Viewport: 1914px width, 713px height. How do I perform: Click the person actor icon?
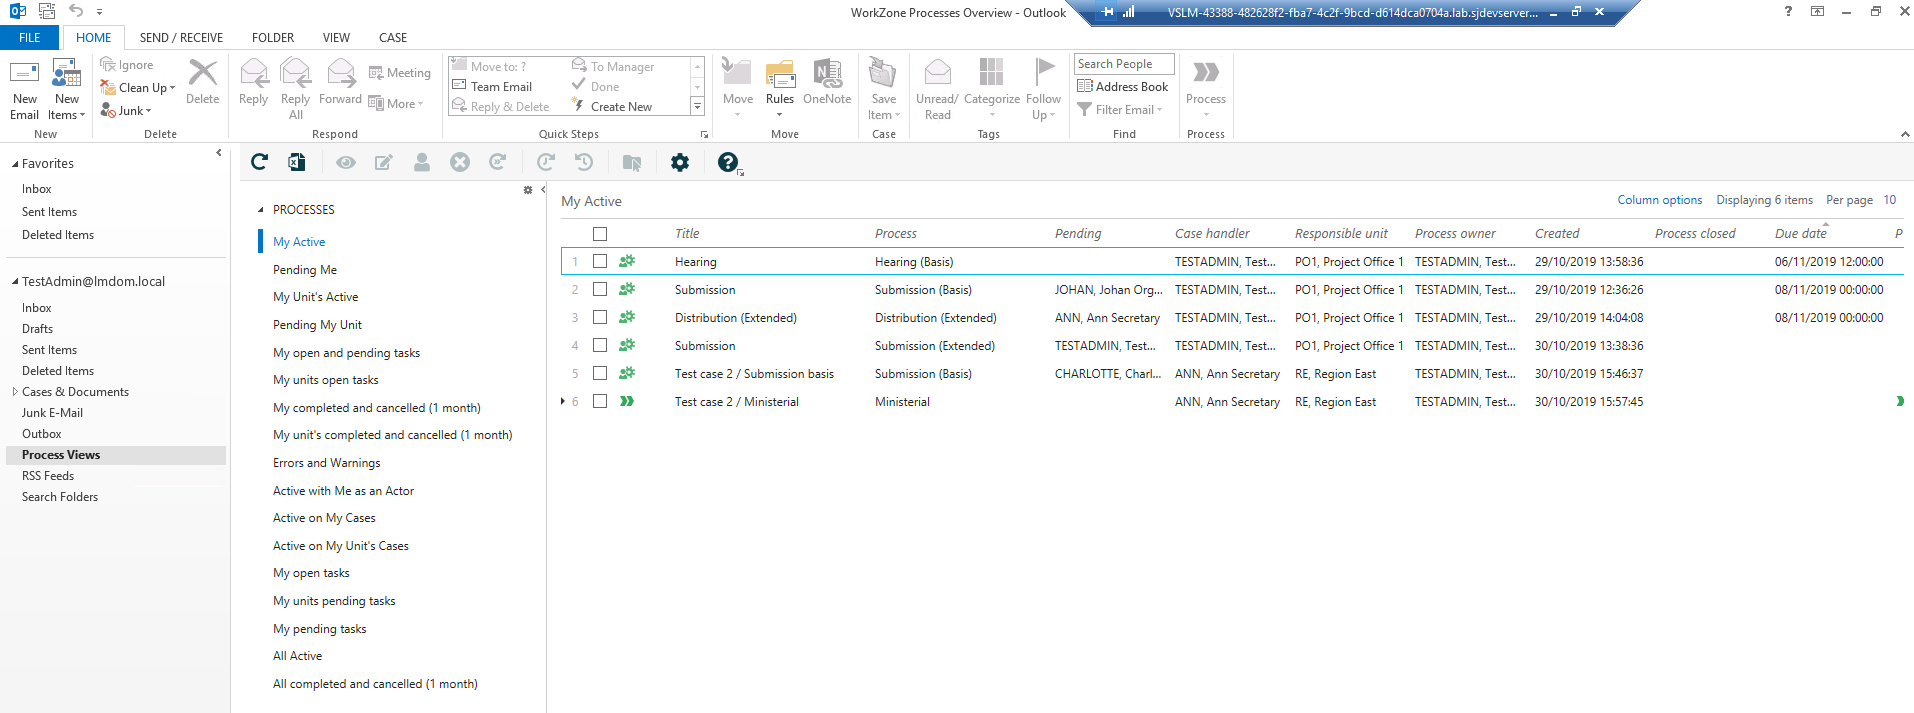pos(422,162)
